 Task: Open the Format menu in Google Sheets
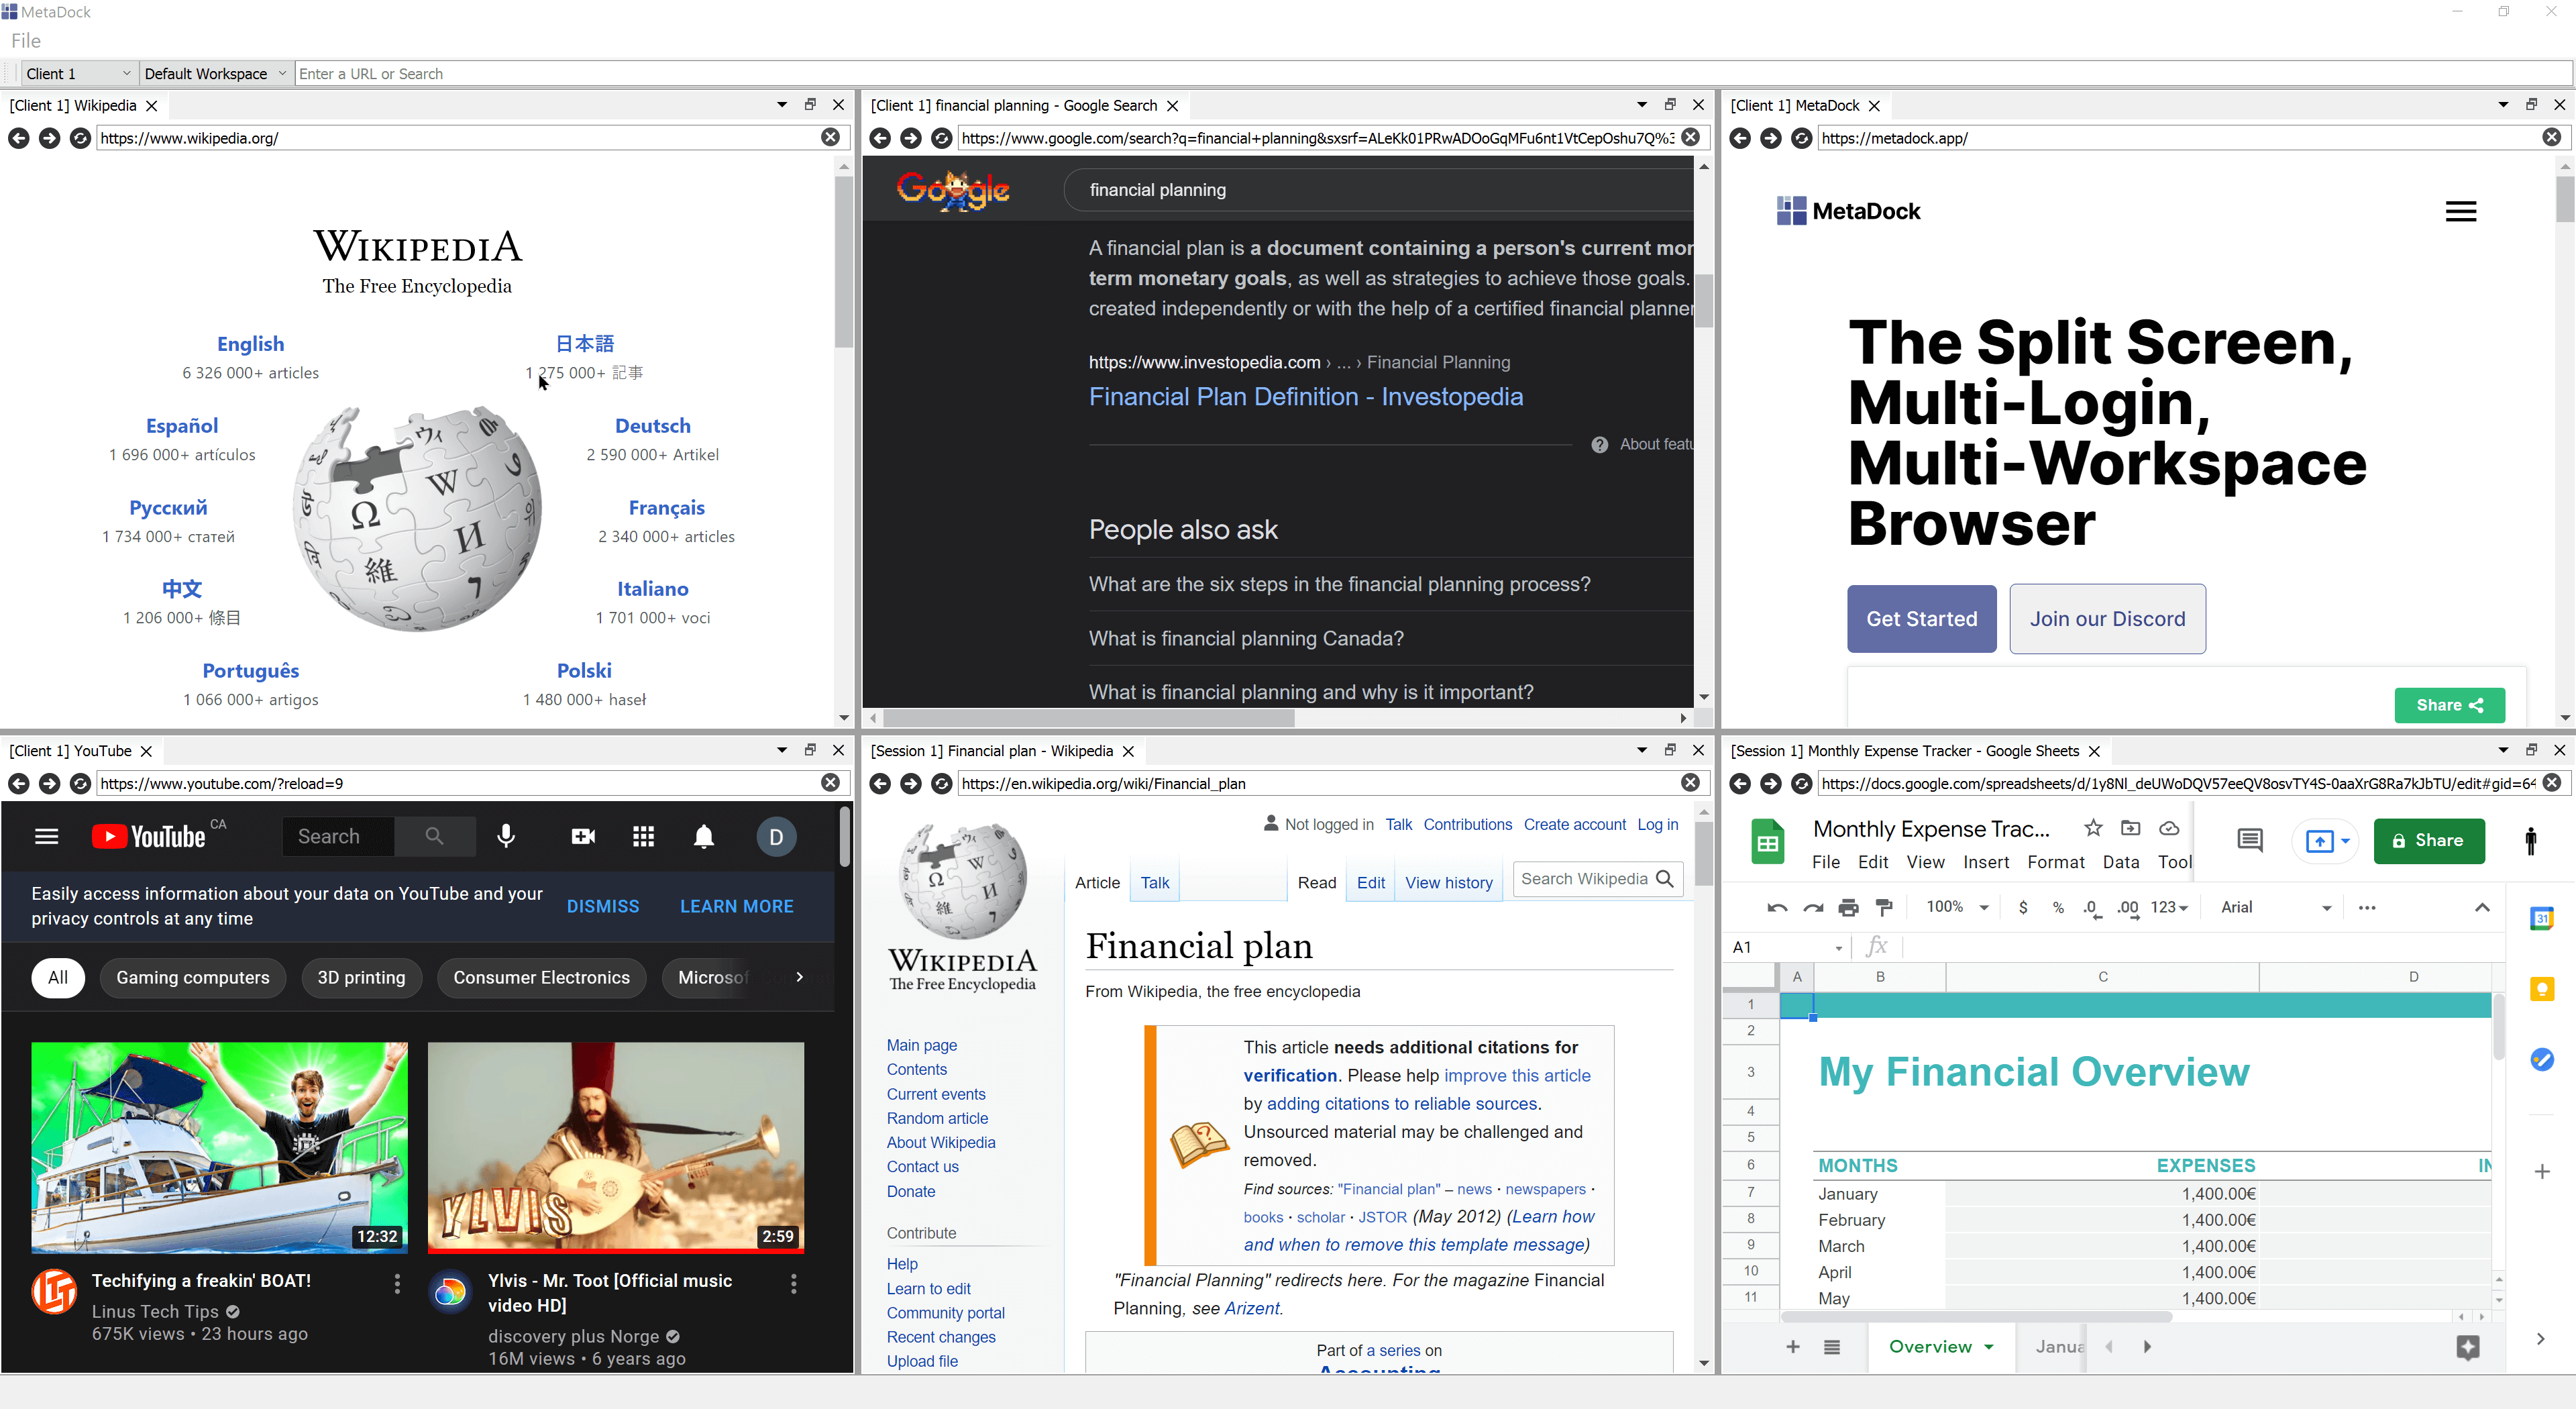pyautogui.click(x=2055, y=862)
